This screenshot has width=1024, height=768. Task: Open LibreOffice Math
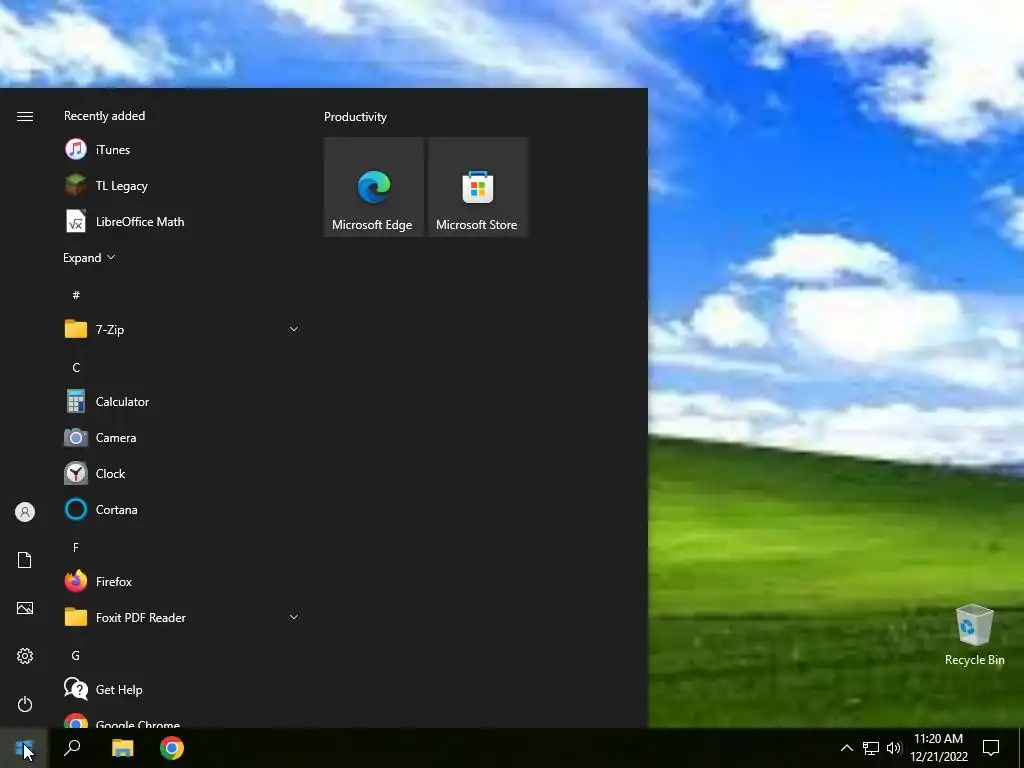point(183,221)
